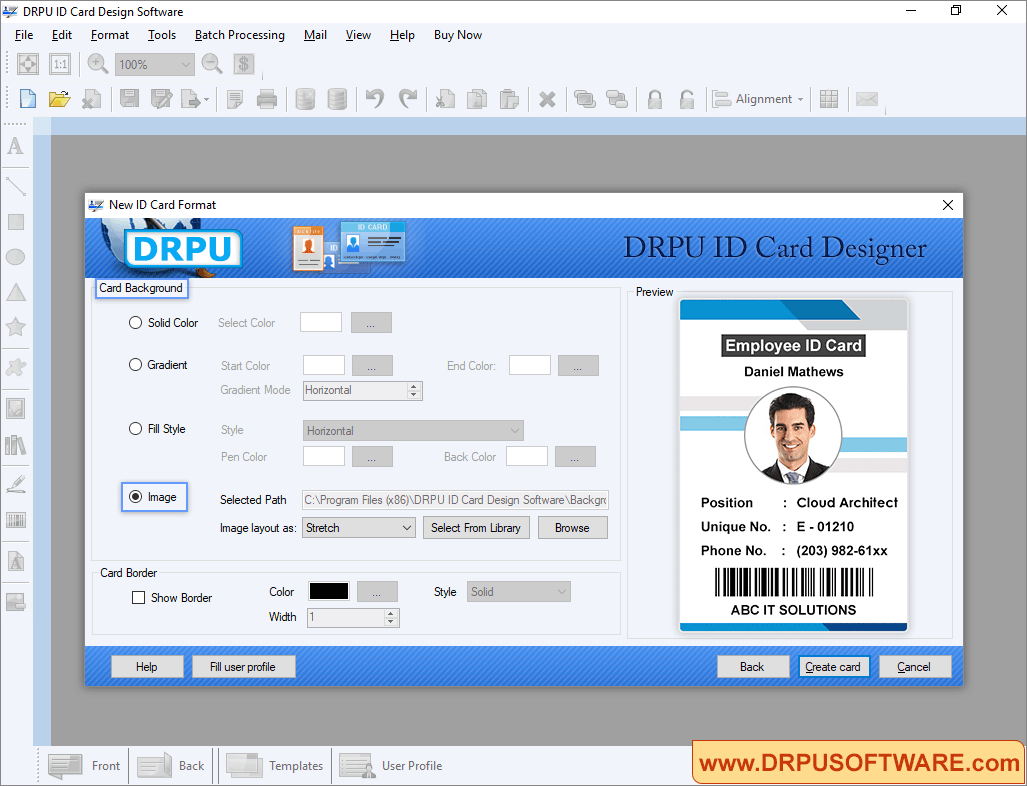Screen dimensions: 1027x786
Task: Open the Image layout Stretch dropdown
Action: pos(358,527)
